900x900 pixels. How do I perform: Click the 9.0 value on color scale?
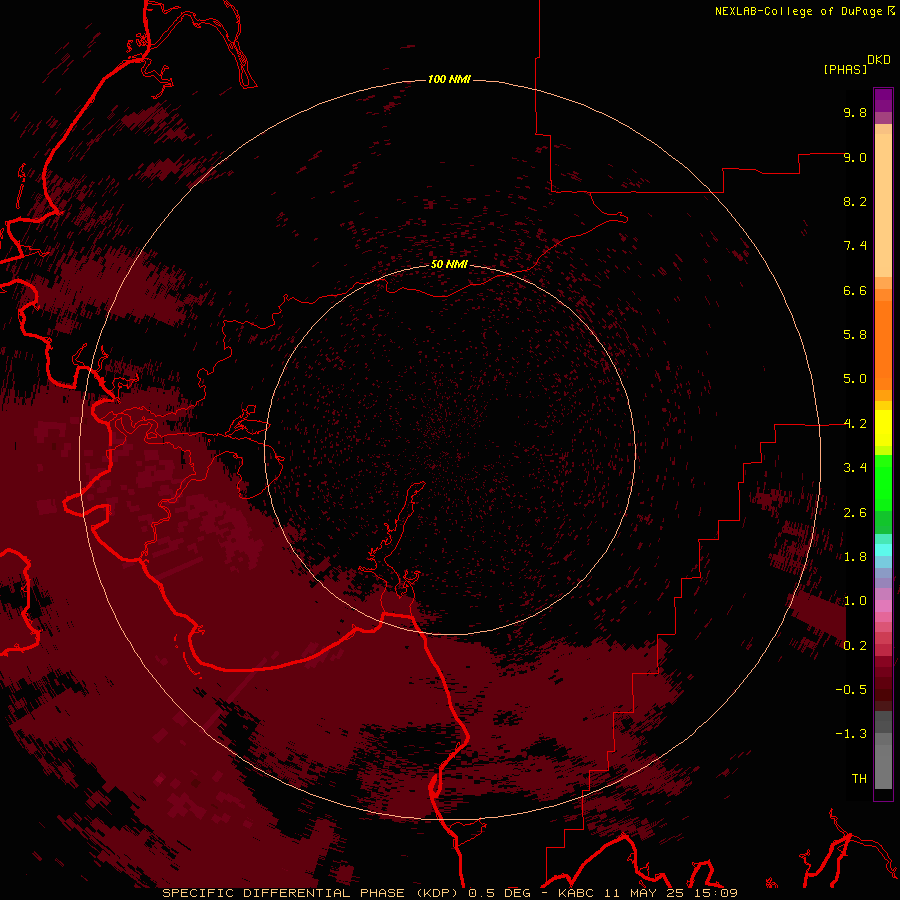[x=855, y=157]
